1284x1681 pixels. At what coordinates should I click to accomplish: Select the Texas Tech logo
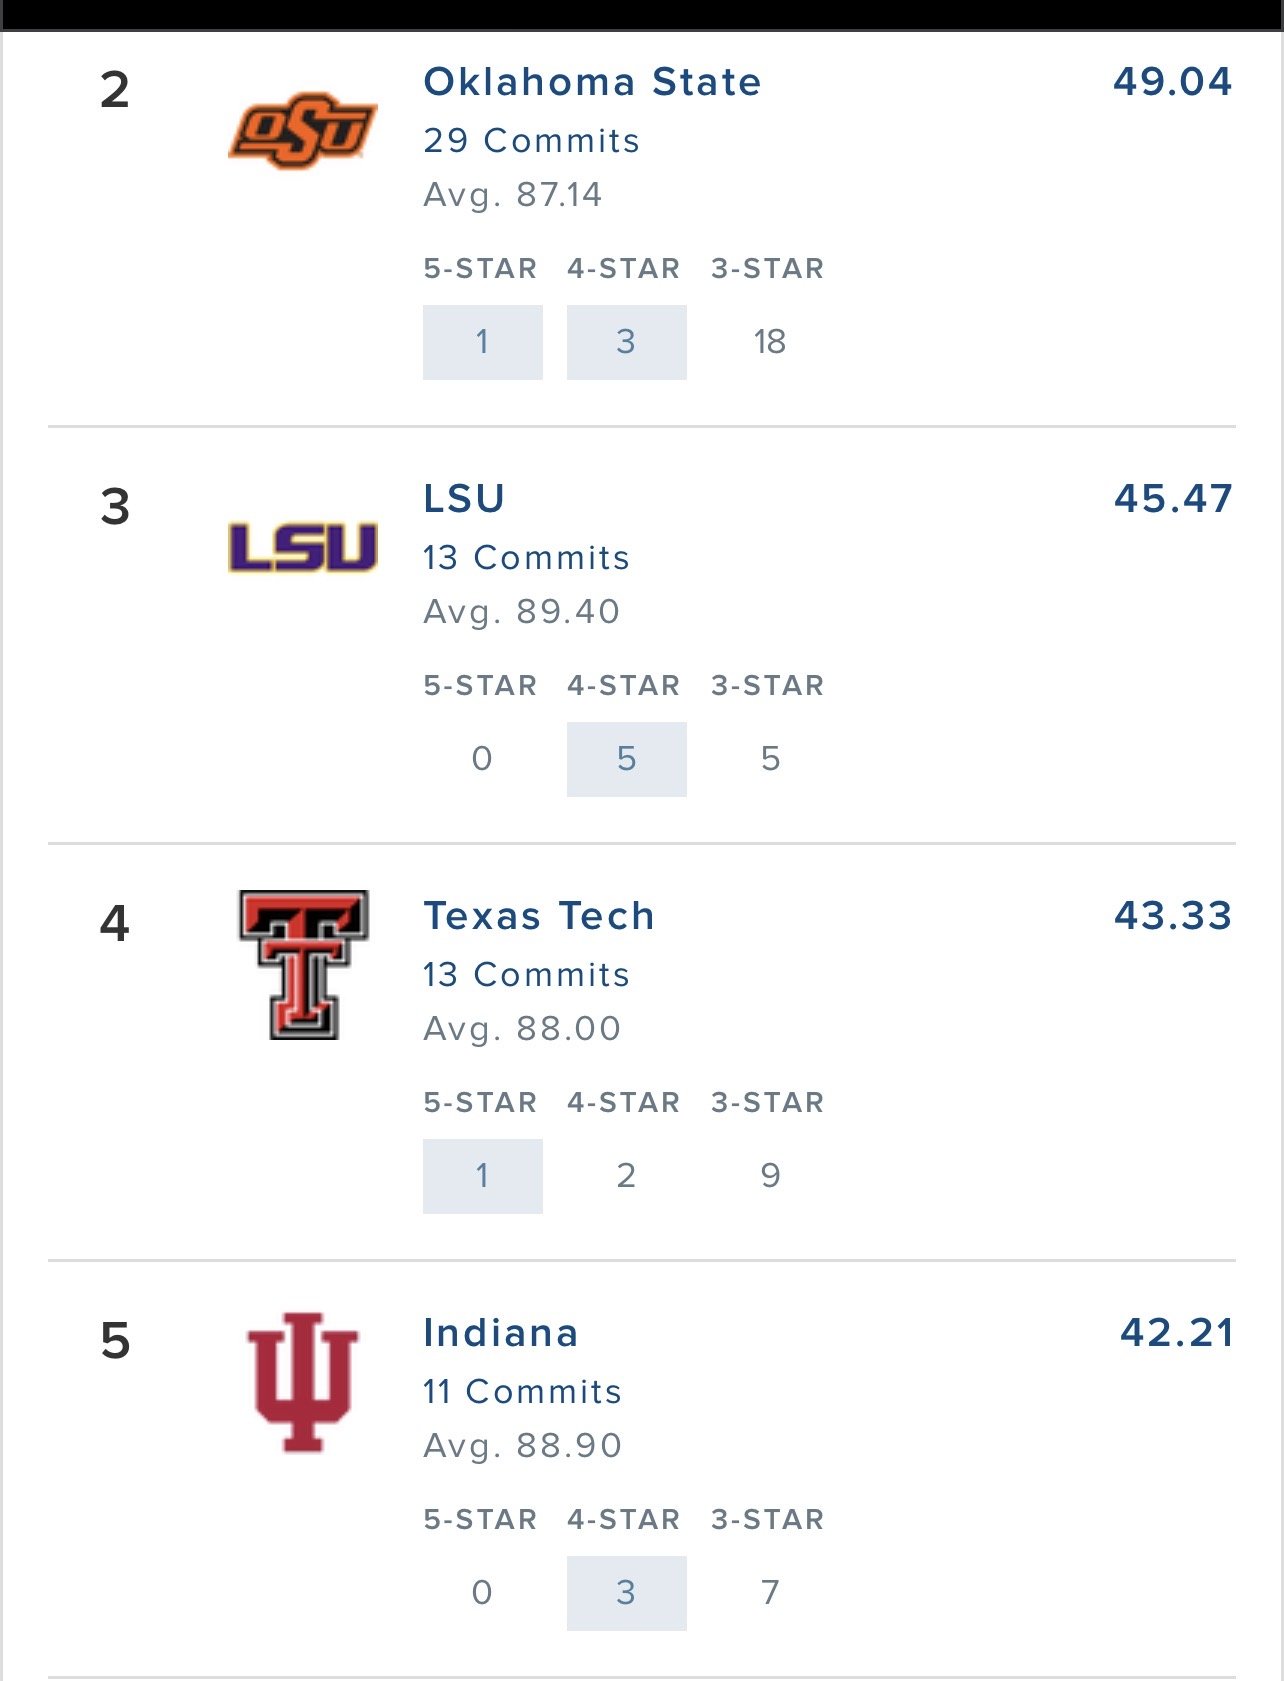point(304,964)
